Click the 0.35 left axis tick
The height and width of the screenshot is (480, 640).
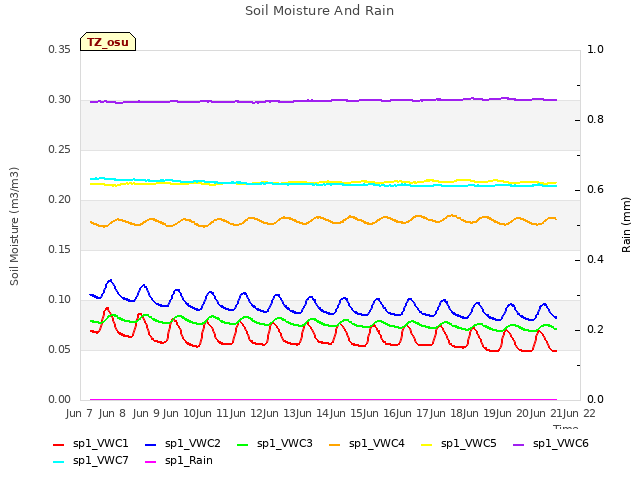coord(60,50)
